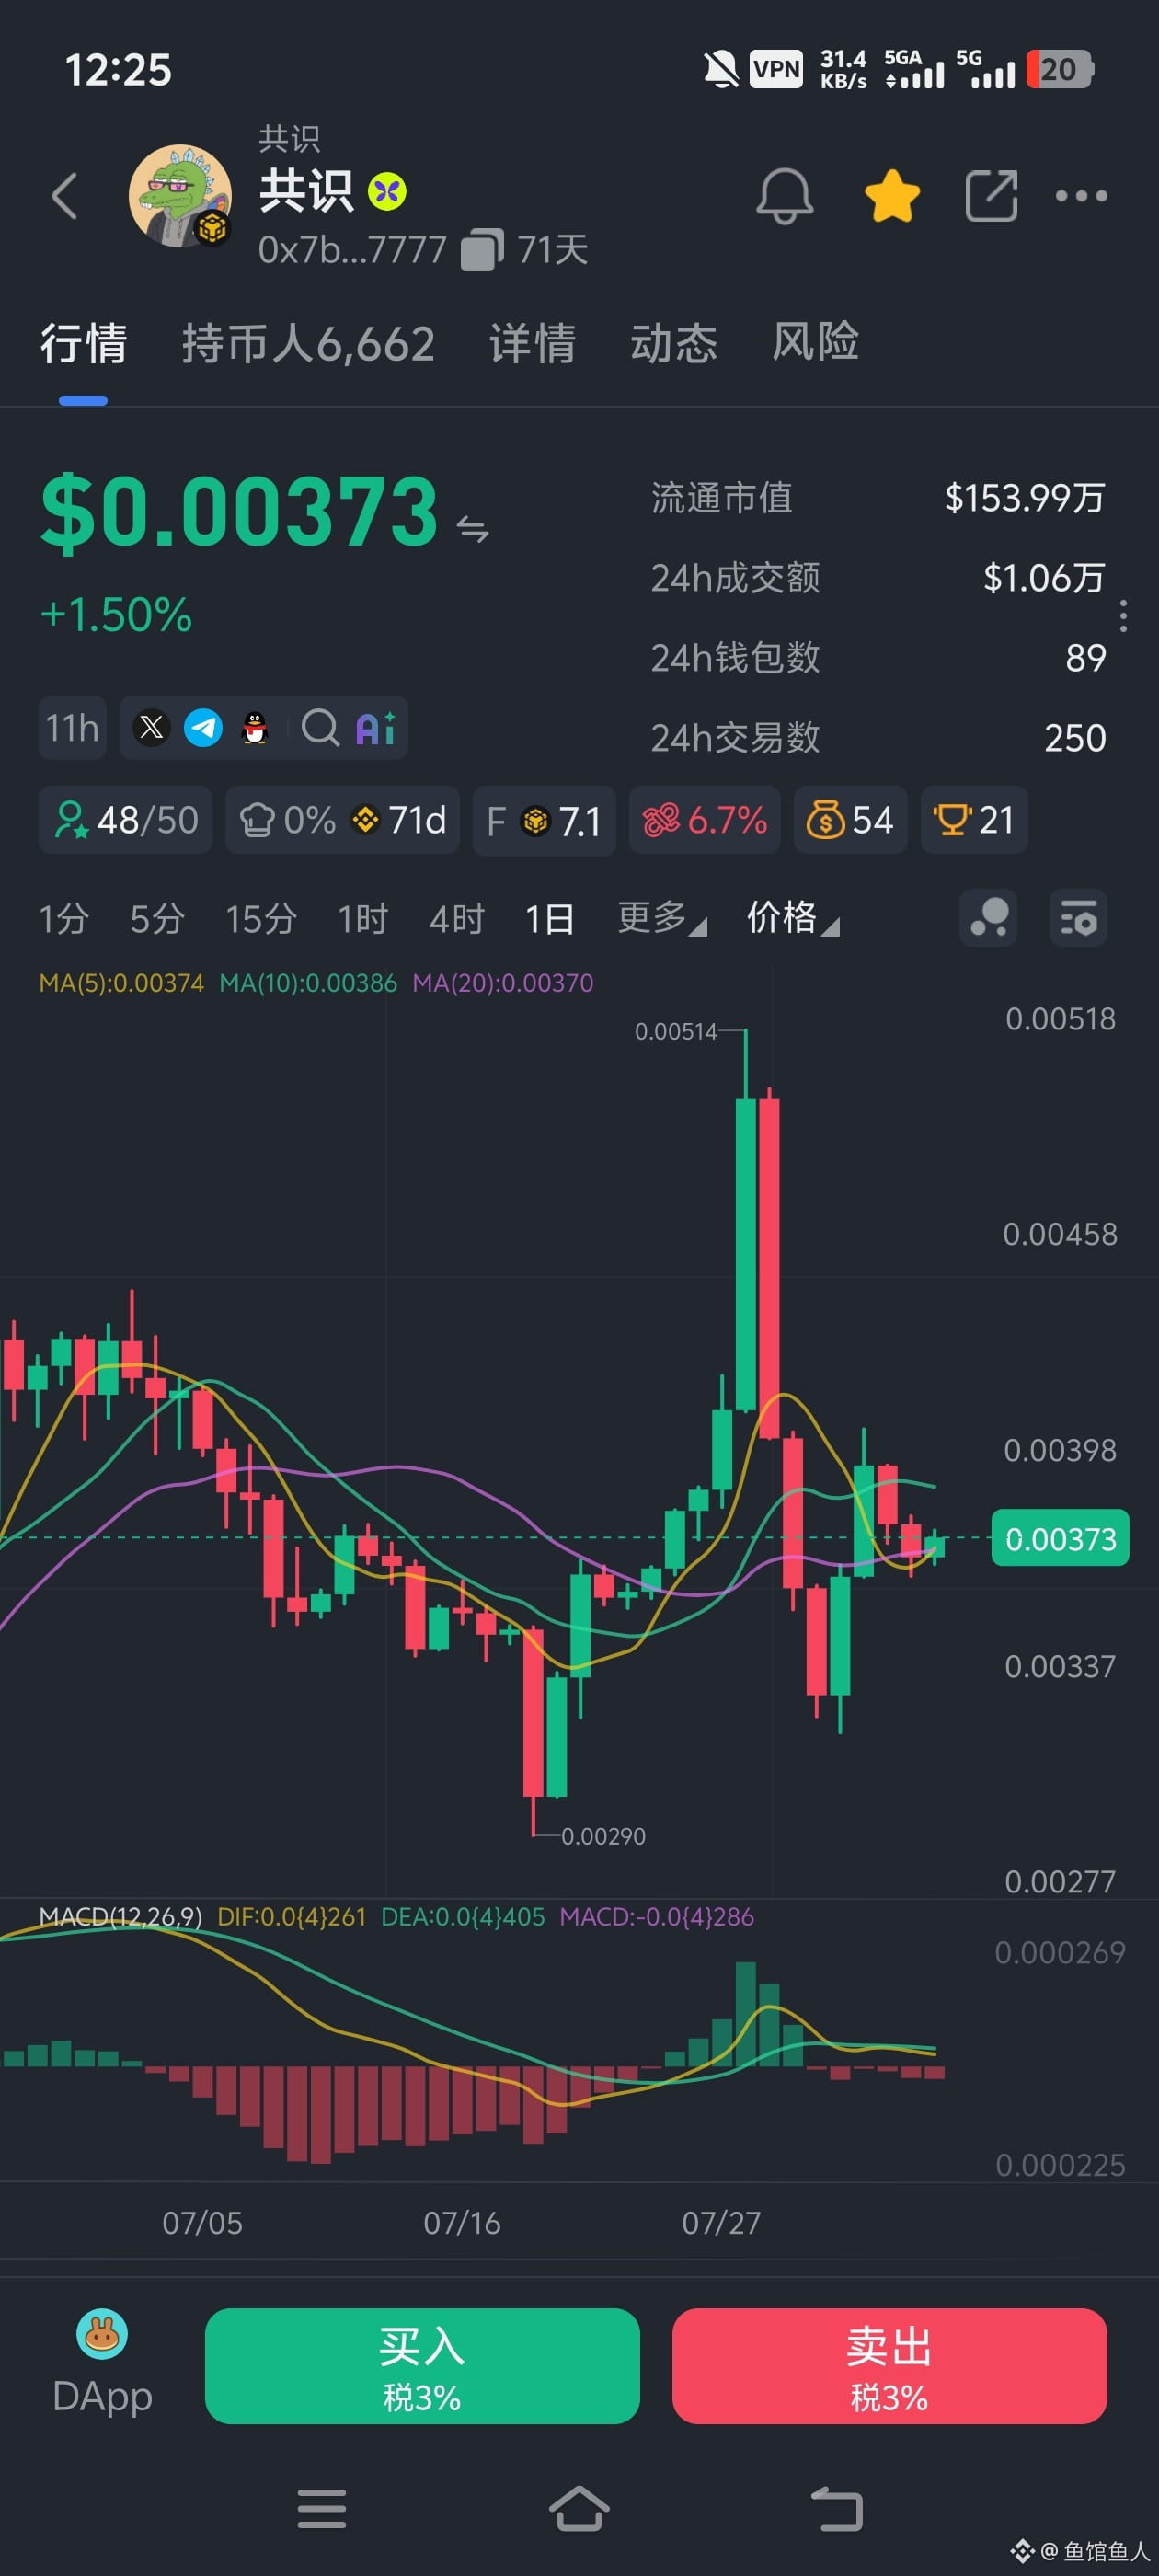Tap the MA(10):0.00386 indicator label

(x=308, y=983)
